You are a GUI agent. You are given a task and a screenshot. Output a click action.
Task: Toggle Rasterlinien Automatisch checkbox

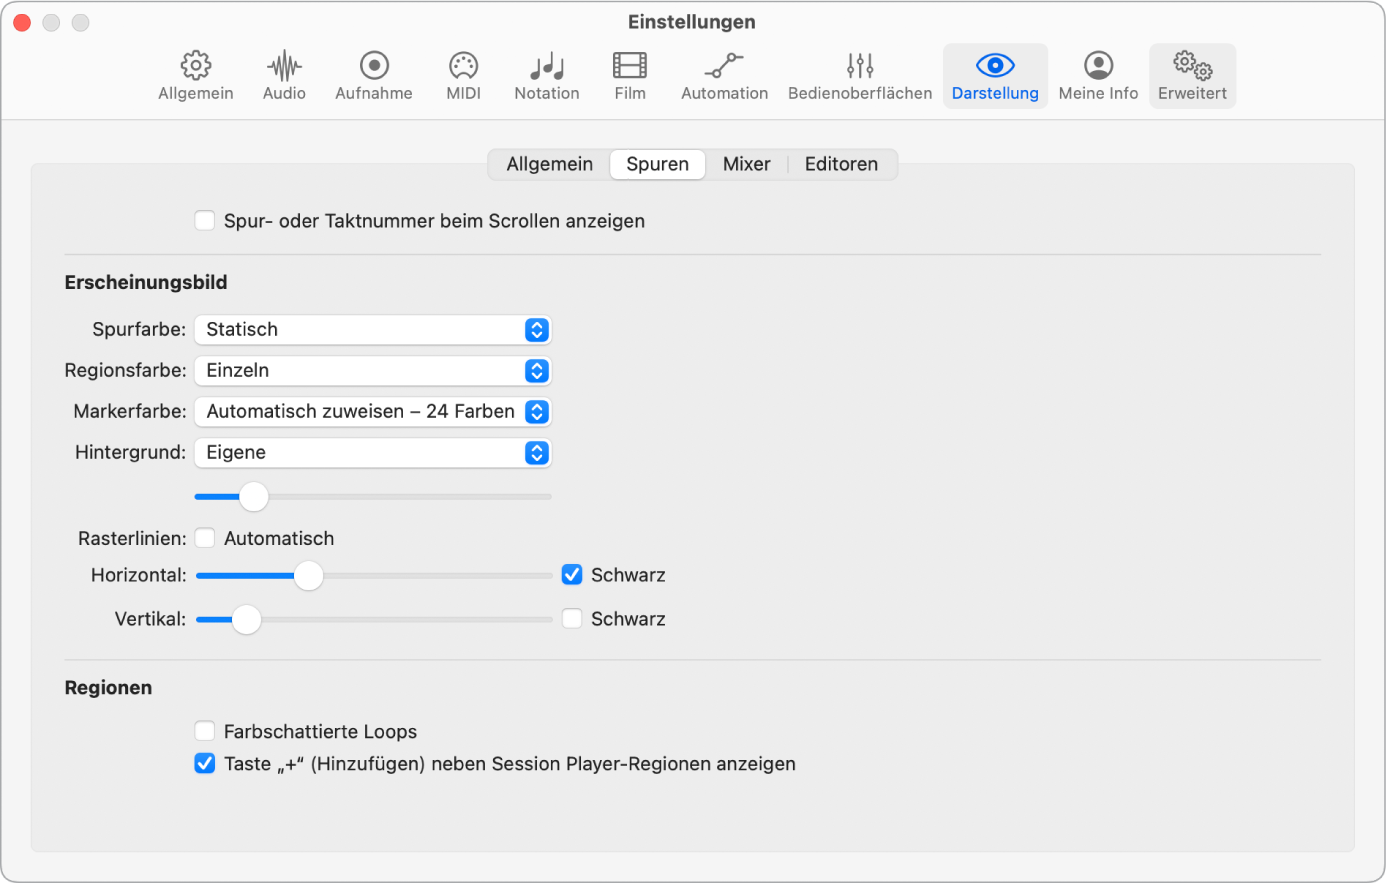coord(205,538)
